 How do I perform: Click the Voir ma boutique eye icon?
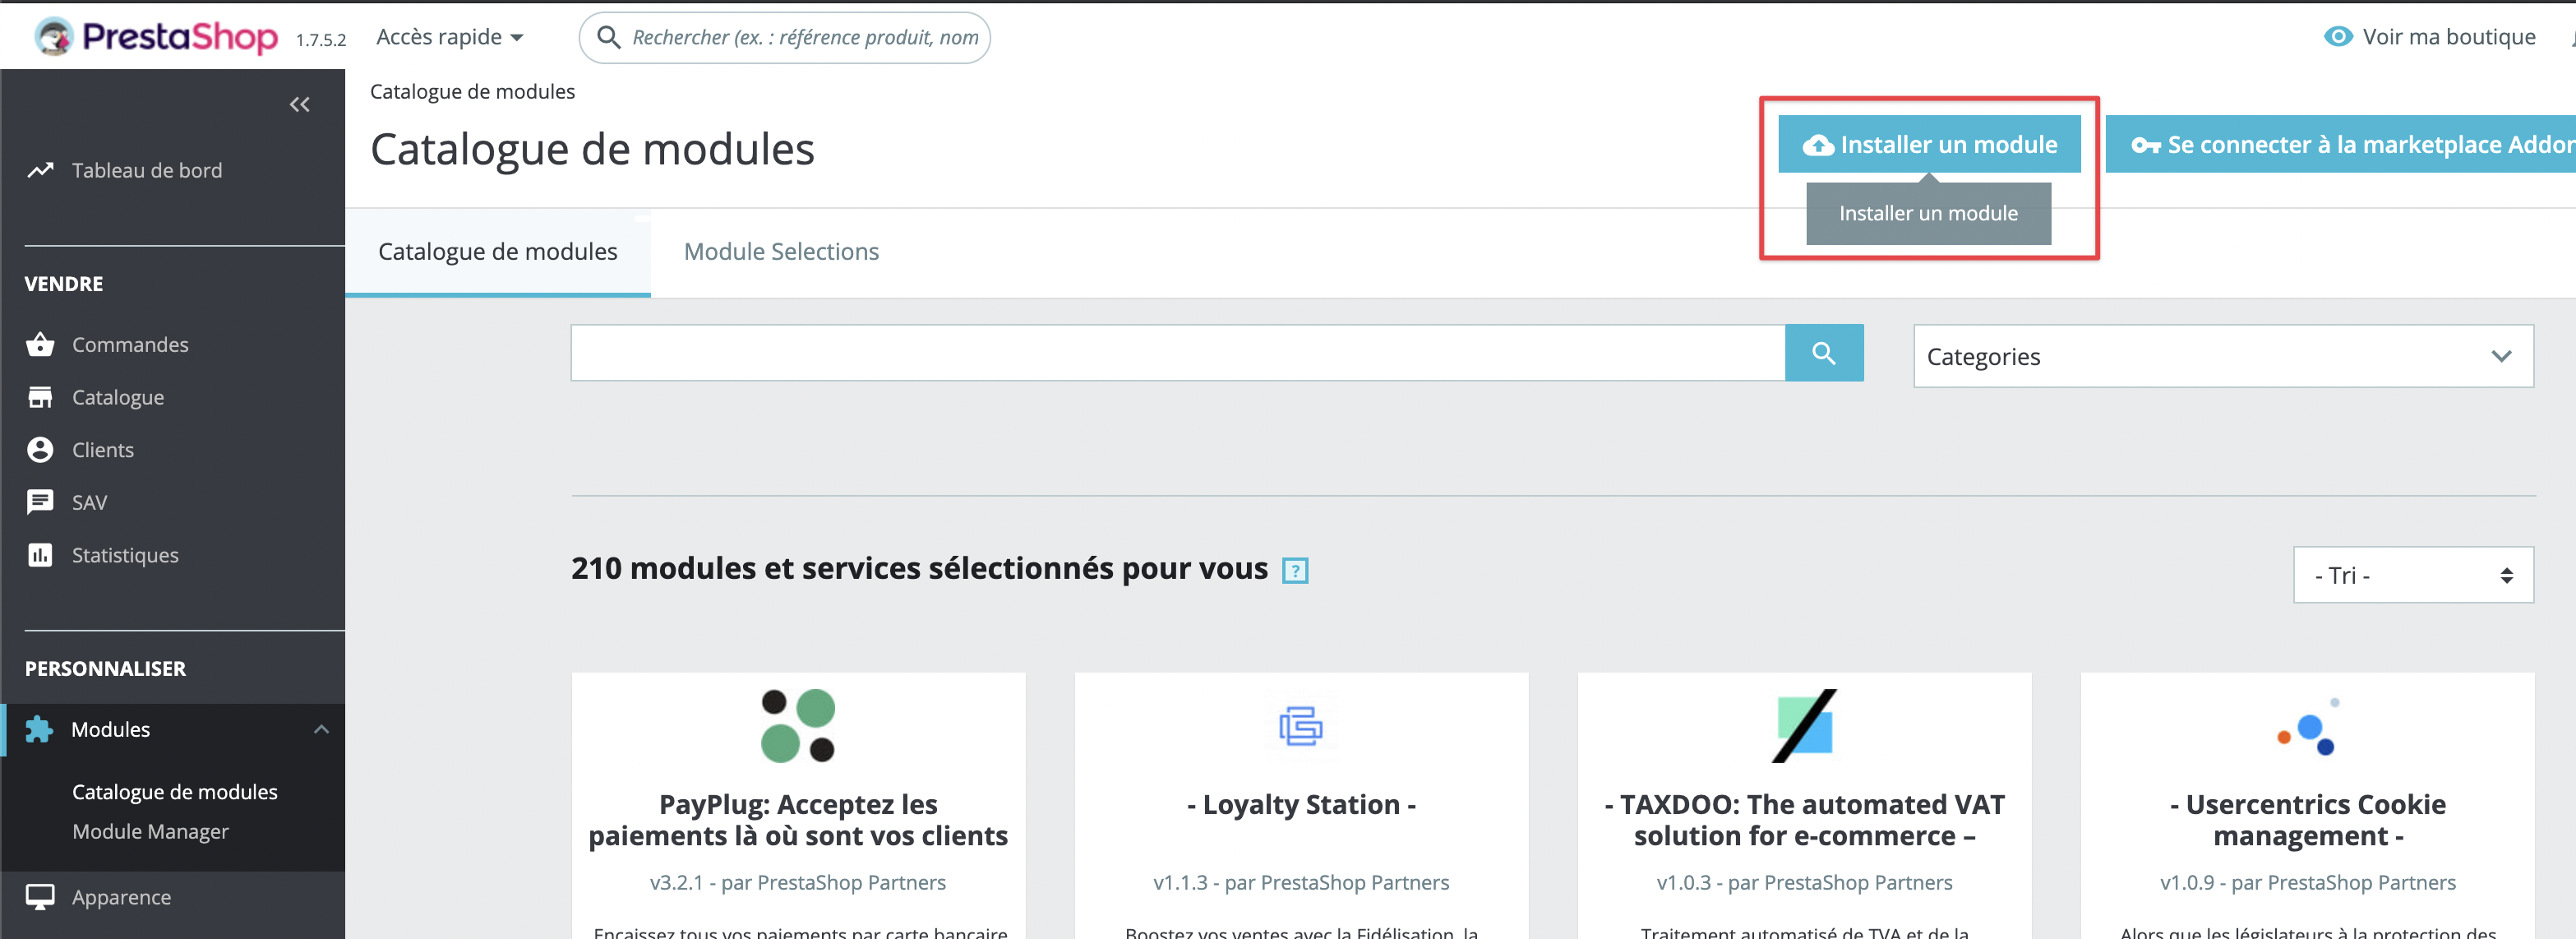(x=2337, y=37)
